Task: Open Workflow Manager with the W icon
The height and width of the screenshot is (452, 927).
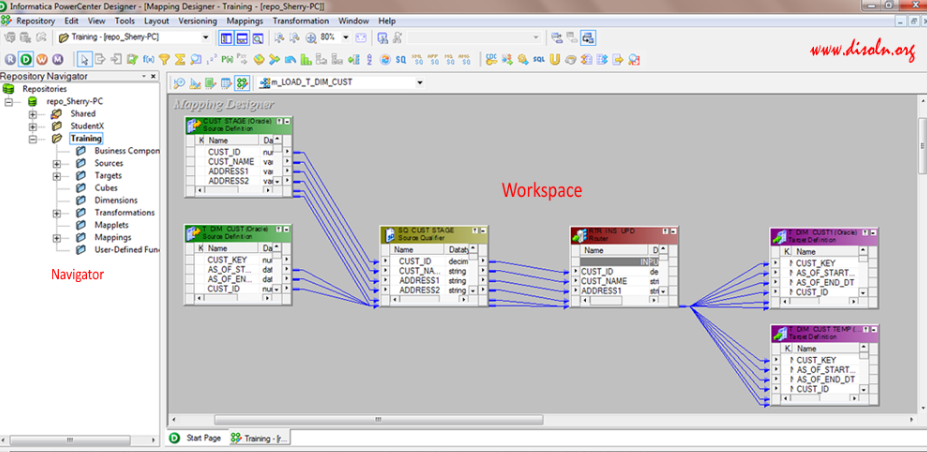Action: tap(42, 59)
